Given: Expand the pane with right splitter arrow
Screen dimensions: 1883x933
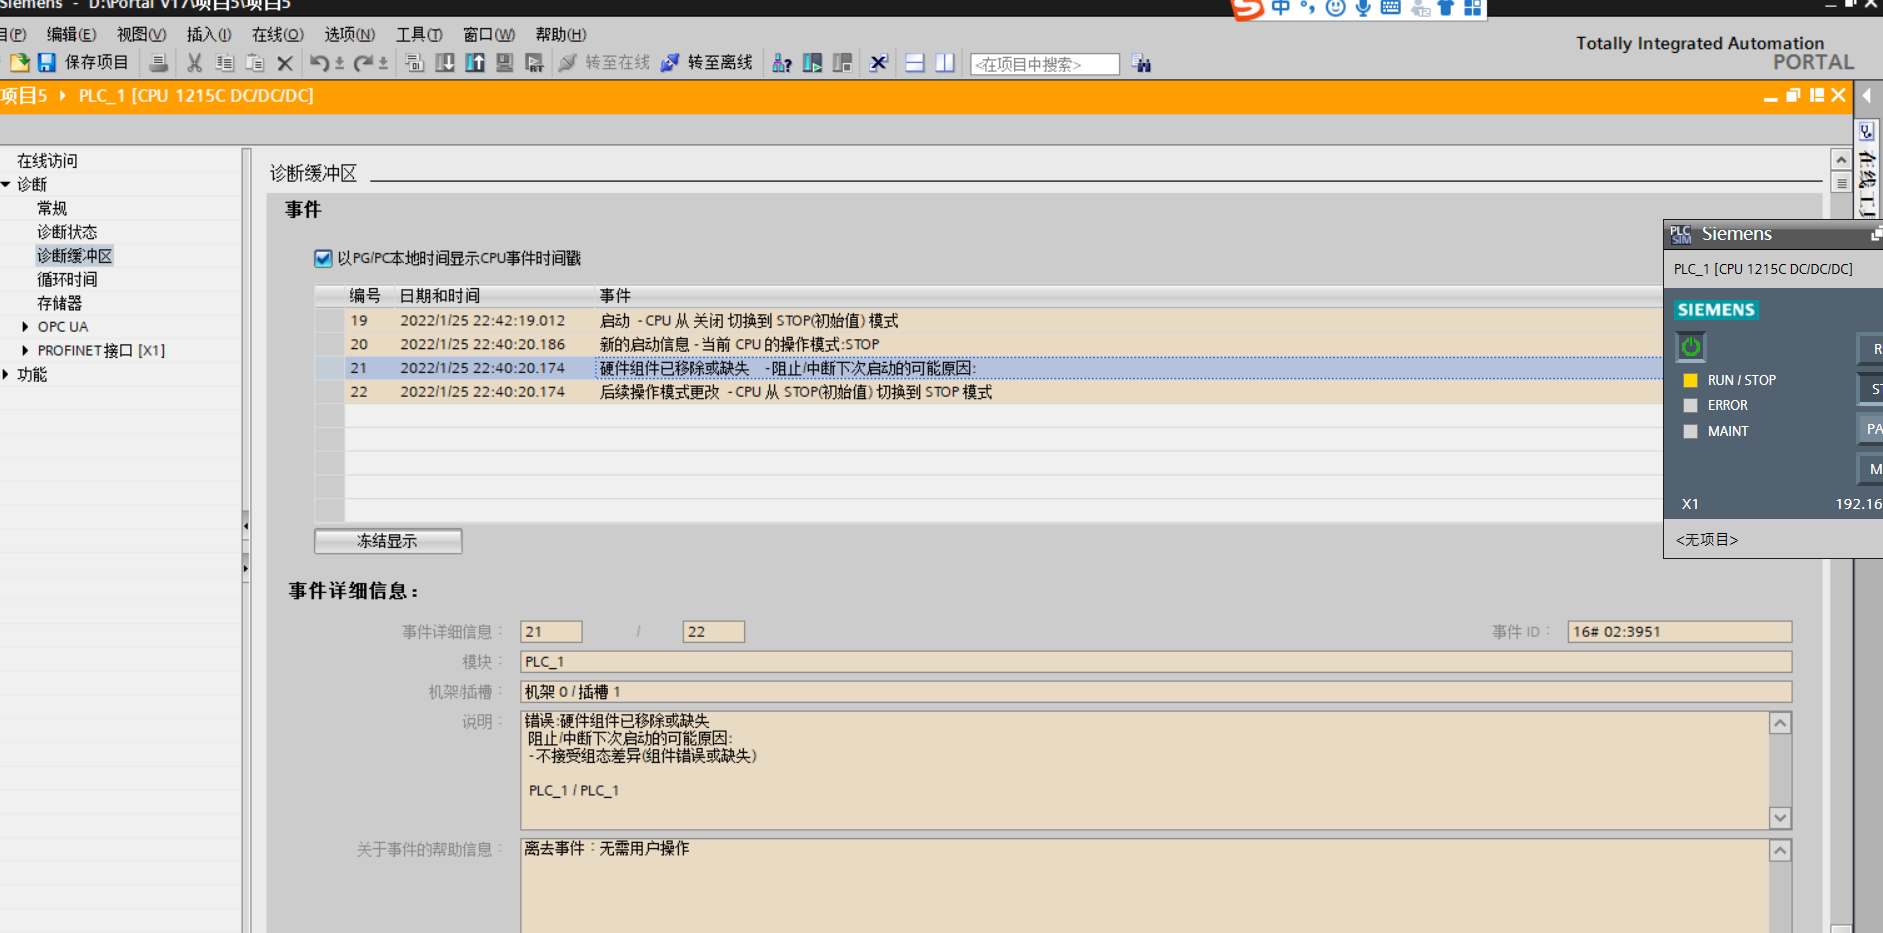Looking at the screenshot, I should tap(246, 568).
